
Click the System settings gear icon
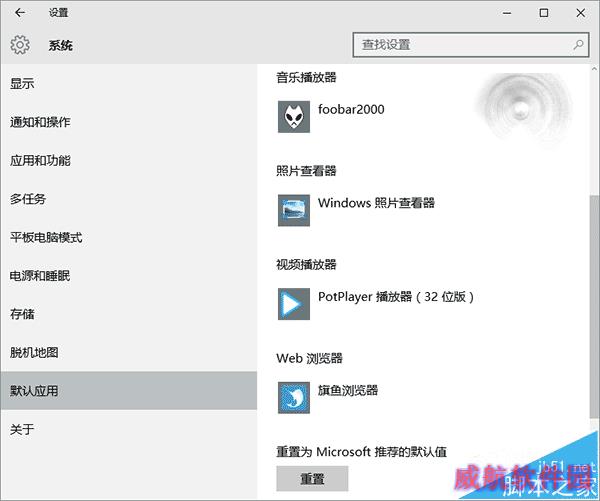pyautogui.click(x=20, y=45)
